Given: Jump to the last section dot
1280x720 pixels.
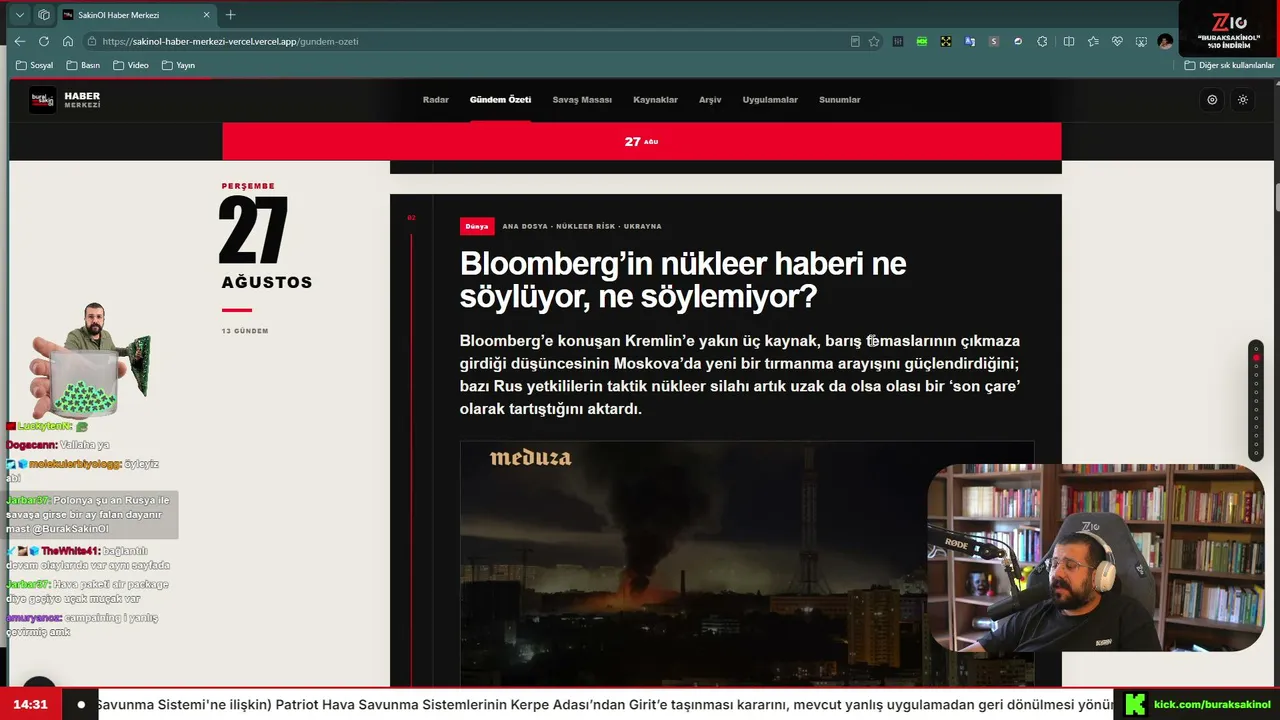Looking at the screenshot, I should (1256, 455).
